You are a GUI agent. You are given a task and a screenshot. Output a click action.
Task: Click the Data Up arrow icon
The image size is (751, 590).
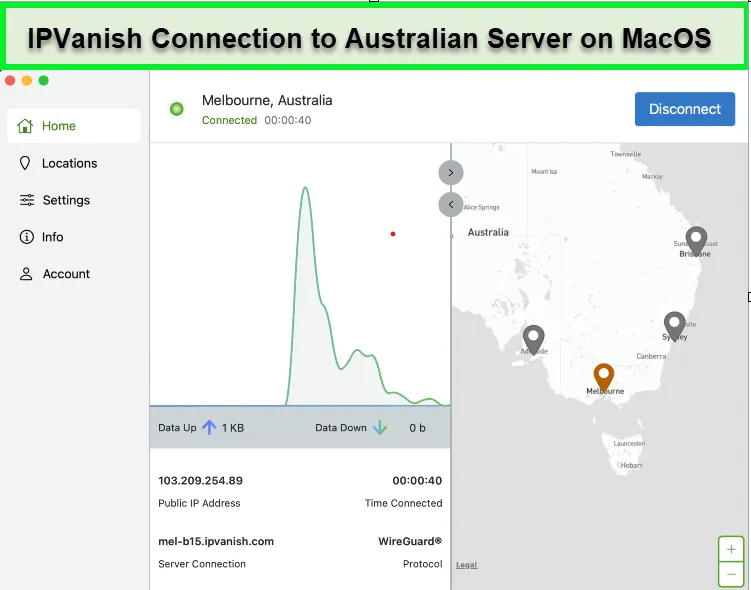click(x=209, y=427)
